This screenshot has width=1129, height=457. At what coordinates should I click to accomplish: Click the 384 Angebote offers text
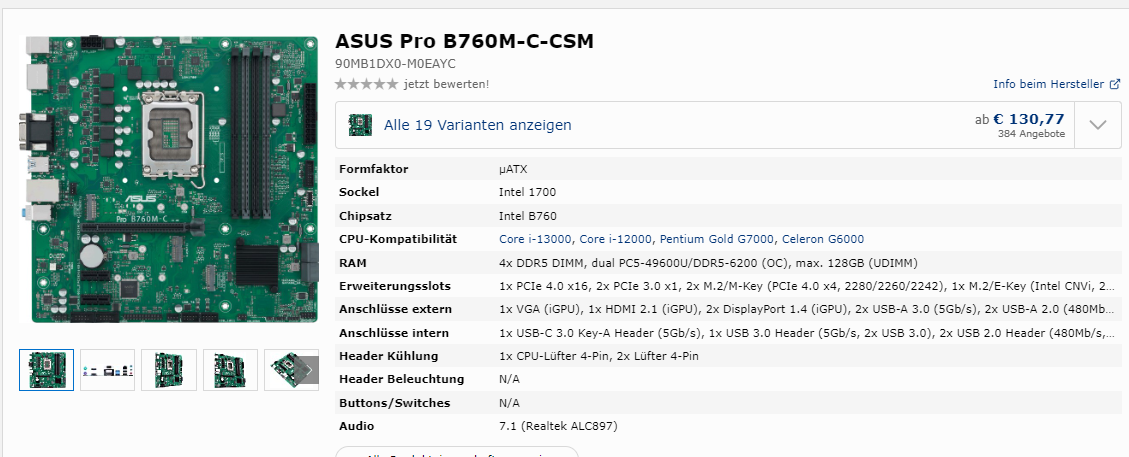1031,134
